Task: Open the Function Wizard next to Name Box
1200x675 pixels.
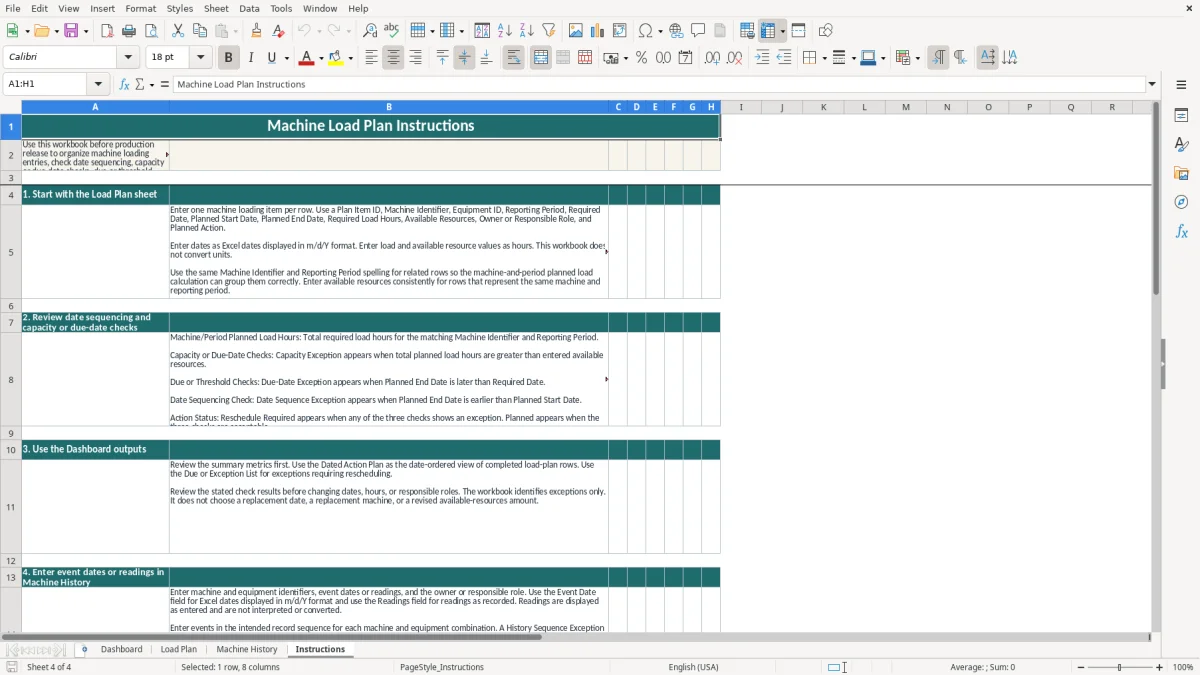Action: [125, 84]
